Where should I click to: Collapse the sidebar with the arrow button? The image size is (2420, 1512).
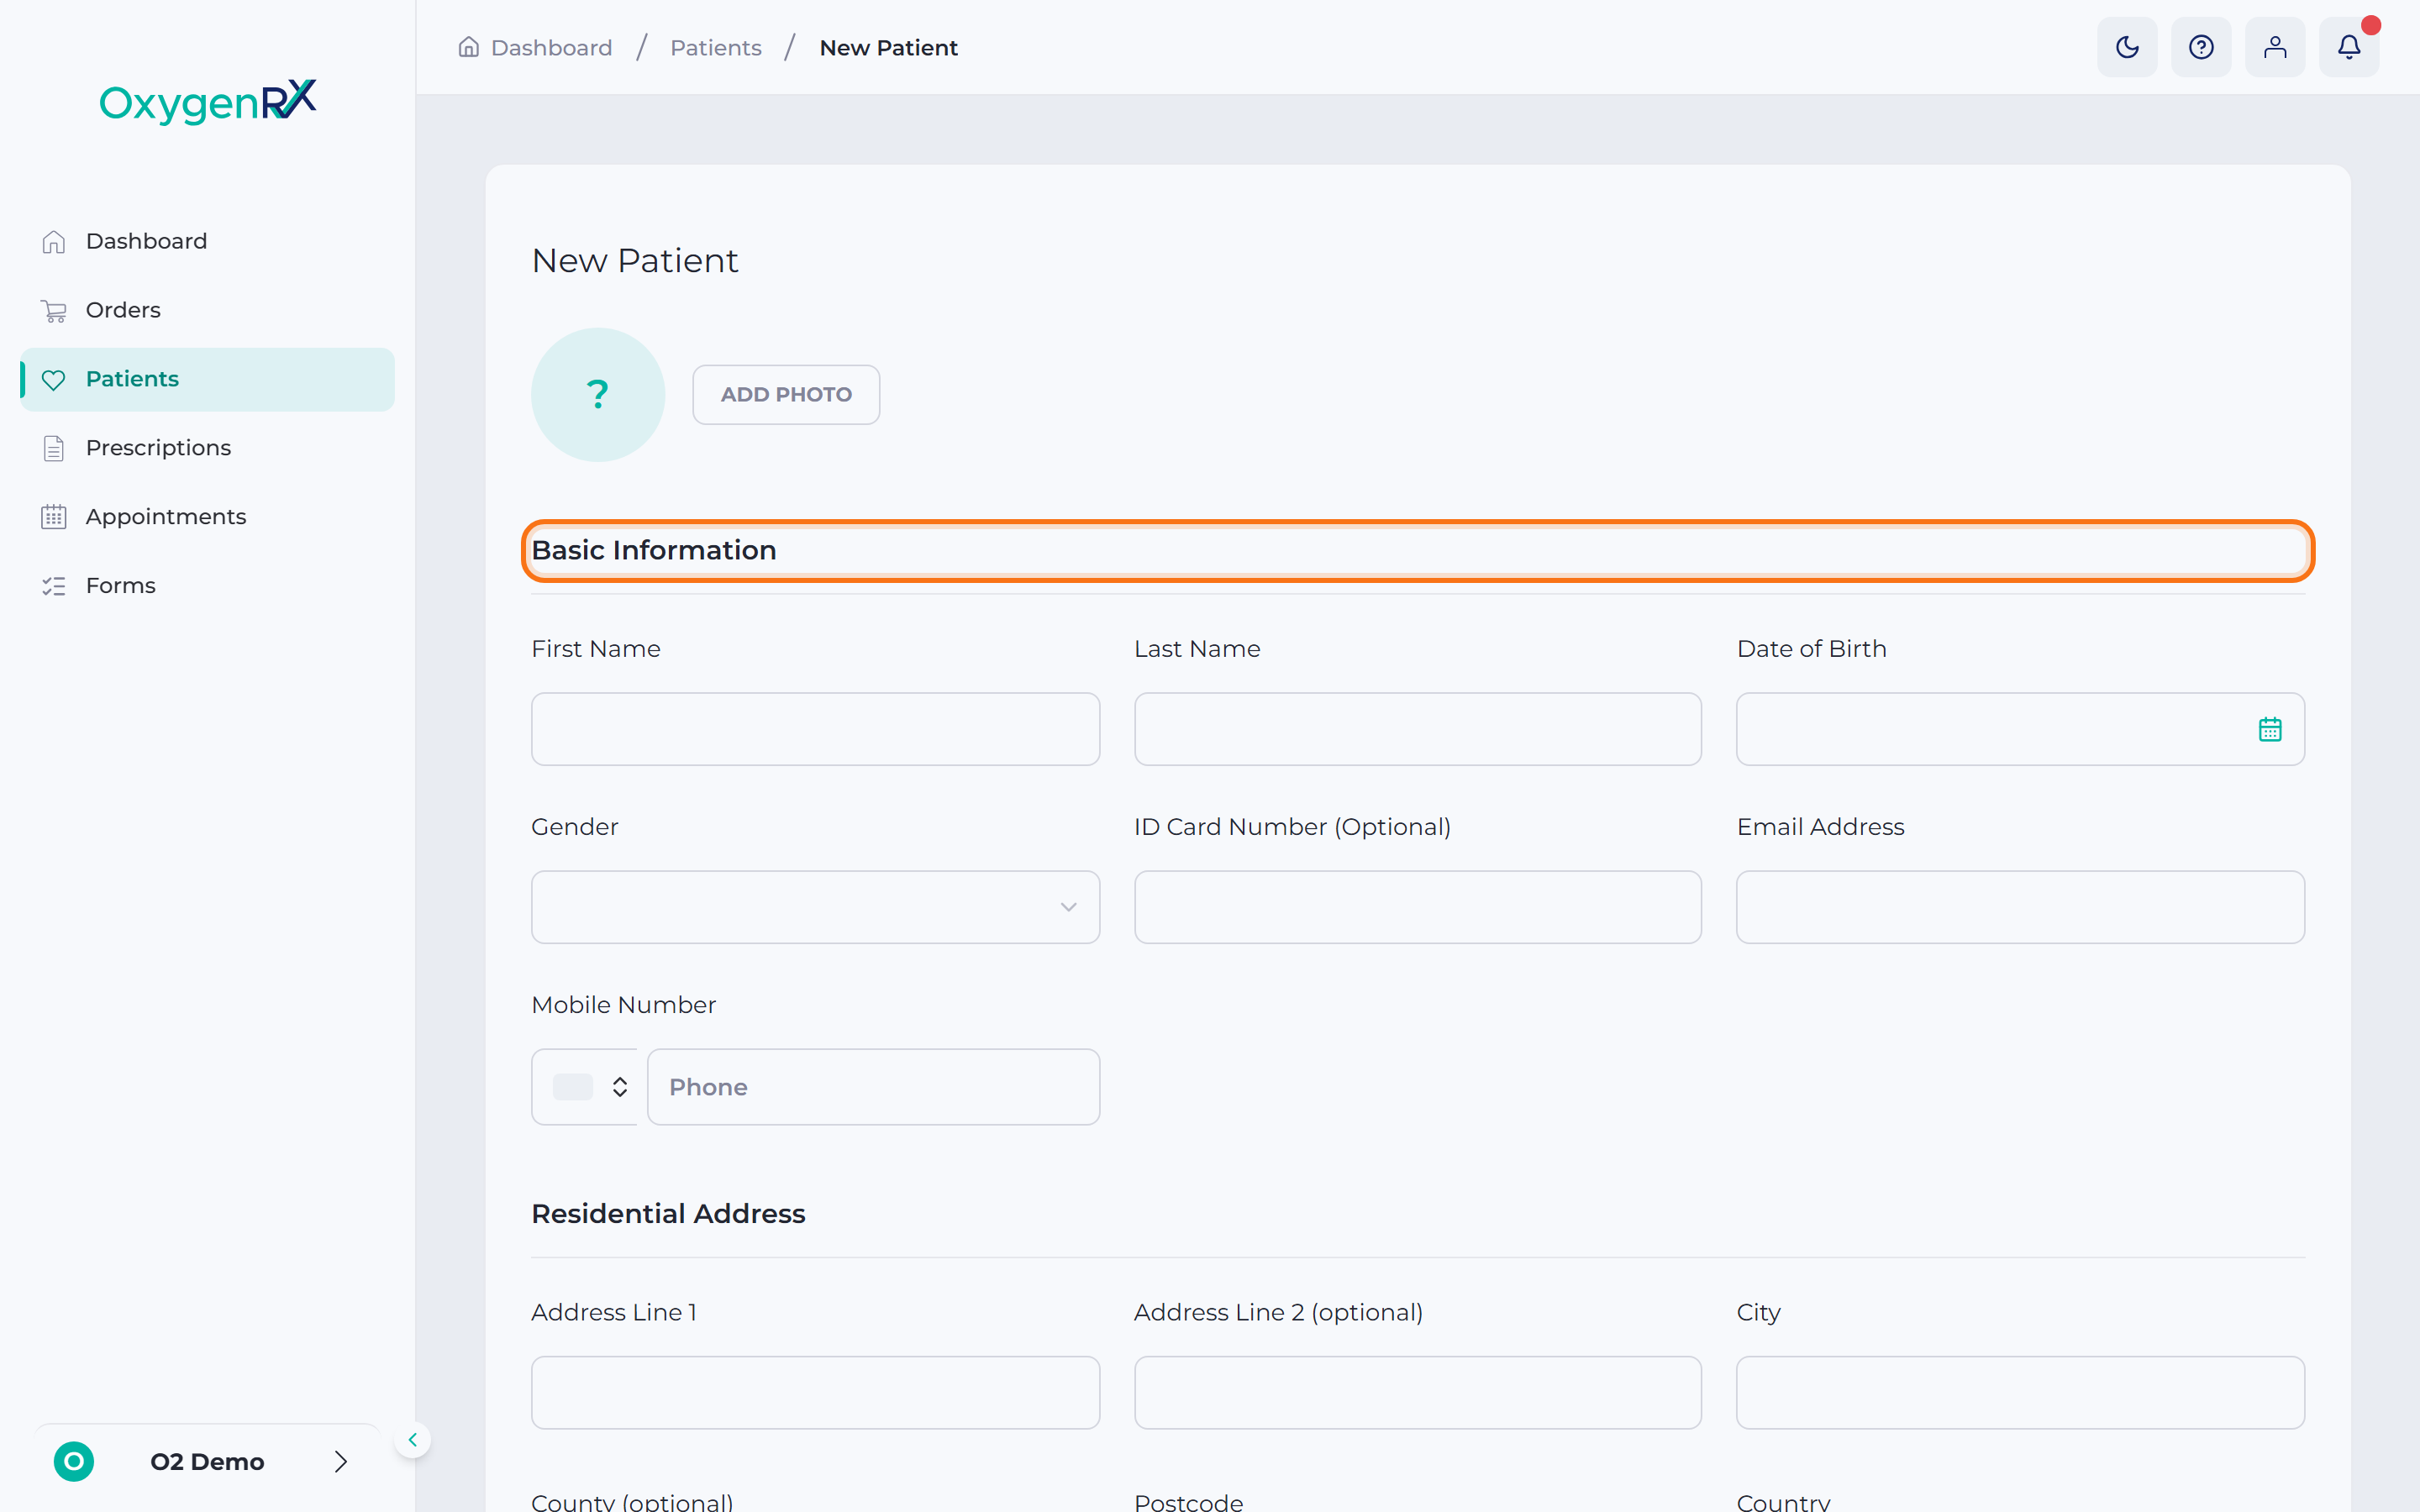click(412, 1440)
